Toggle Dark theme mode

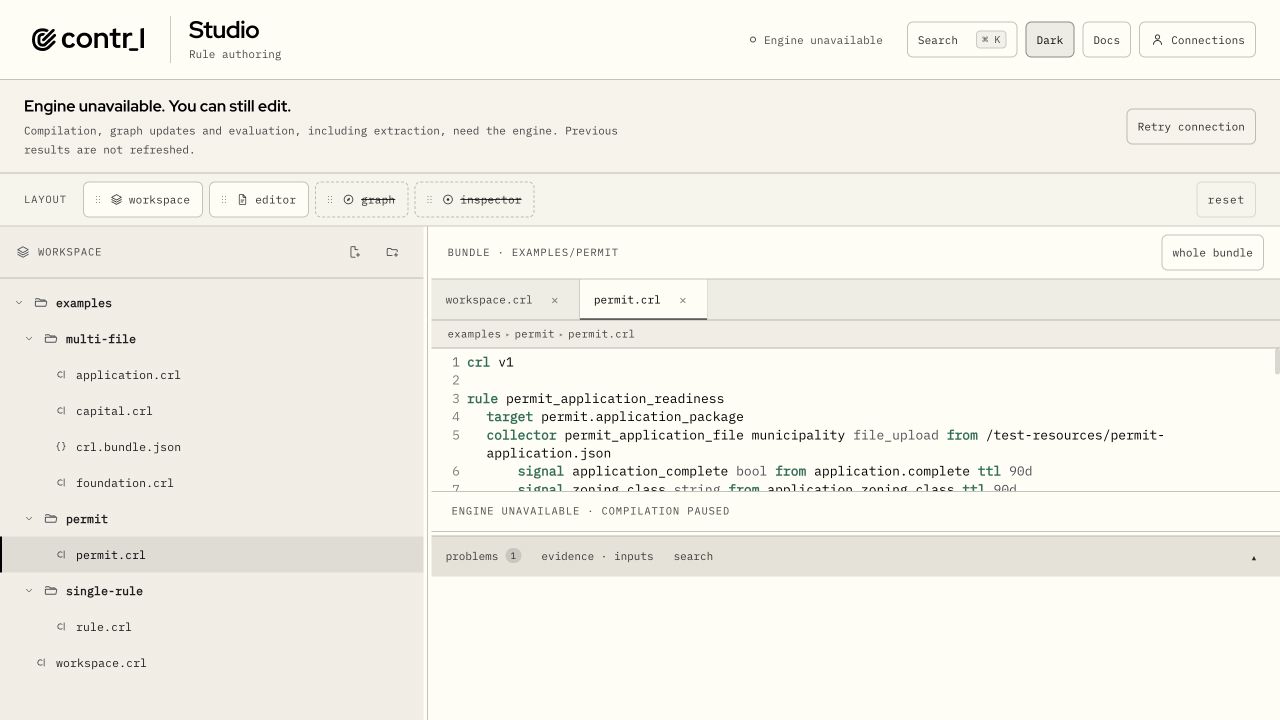click(x=1050, y=40)
